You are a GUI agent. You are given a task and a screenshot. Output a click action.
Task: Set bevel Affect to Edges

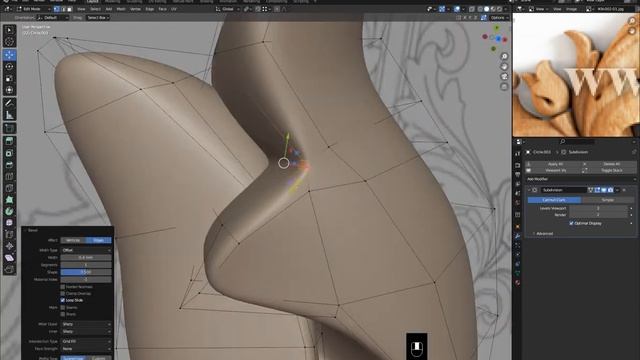(98, 240)
